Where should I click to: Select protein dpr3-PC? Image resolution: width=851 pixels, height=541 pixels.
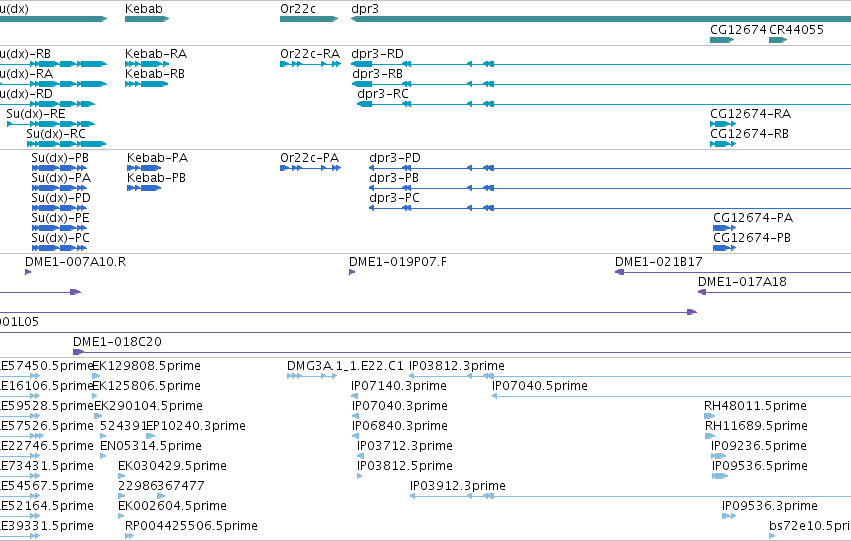394,199
